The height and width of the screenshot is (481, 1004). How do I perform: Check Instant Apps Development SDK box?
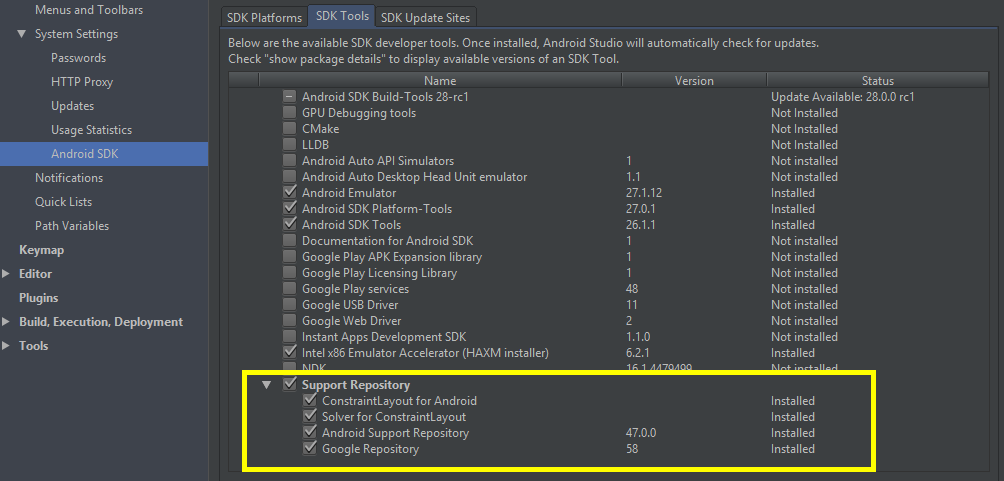pos(290,337)
